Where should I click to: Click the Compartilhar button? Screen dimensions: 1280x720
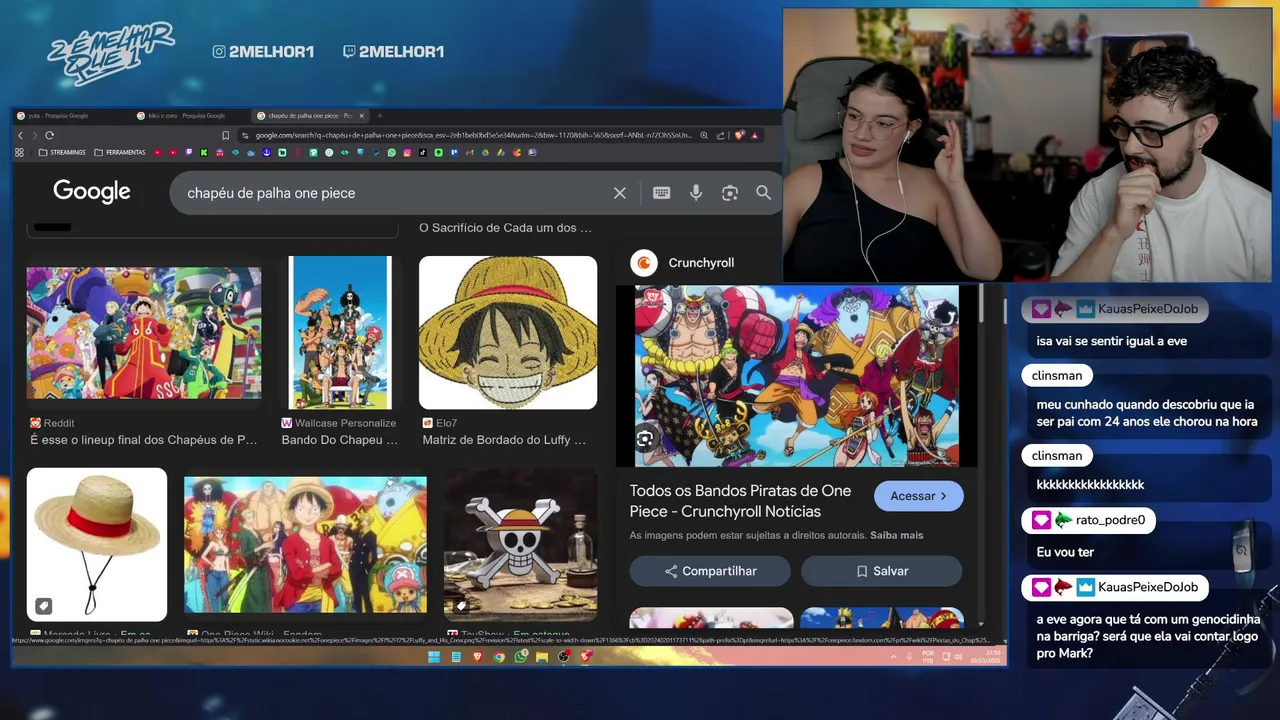pos(710,571)
